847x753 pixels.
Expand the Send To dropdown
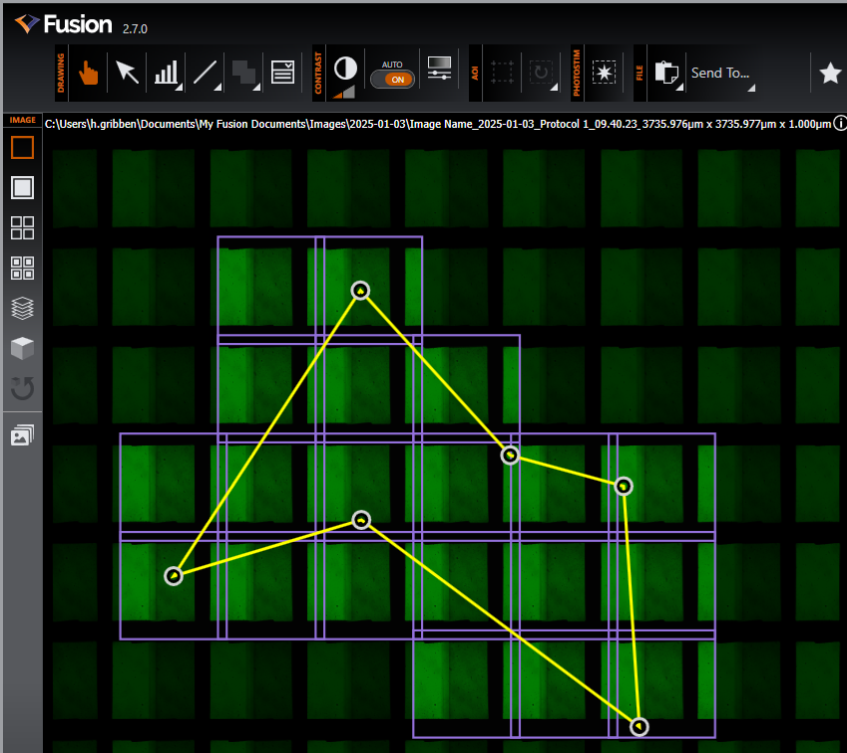coord(721,73)
